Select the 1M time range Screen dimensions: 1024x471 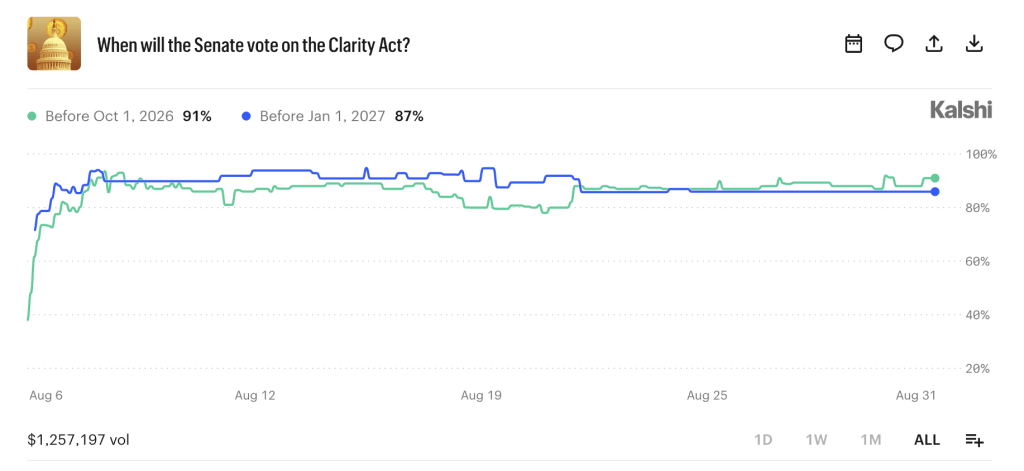(871, 440)
